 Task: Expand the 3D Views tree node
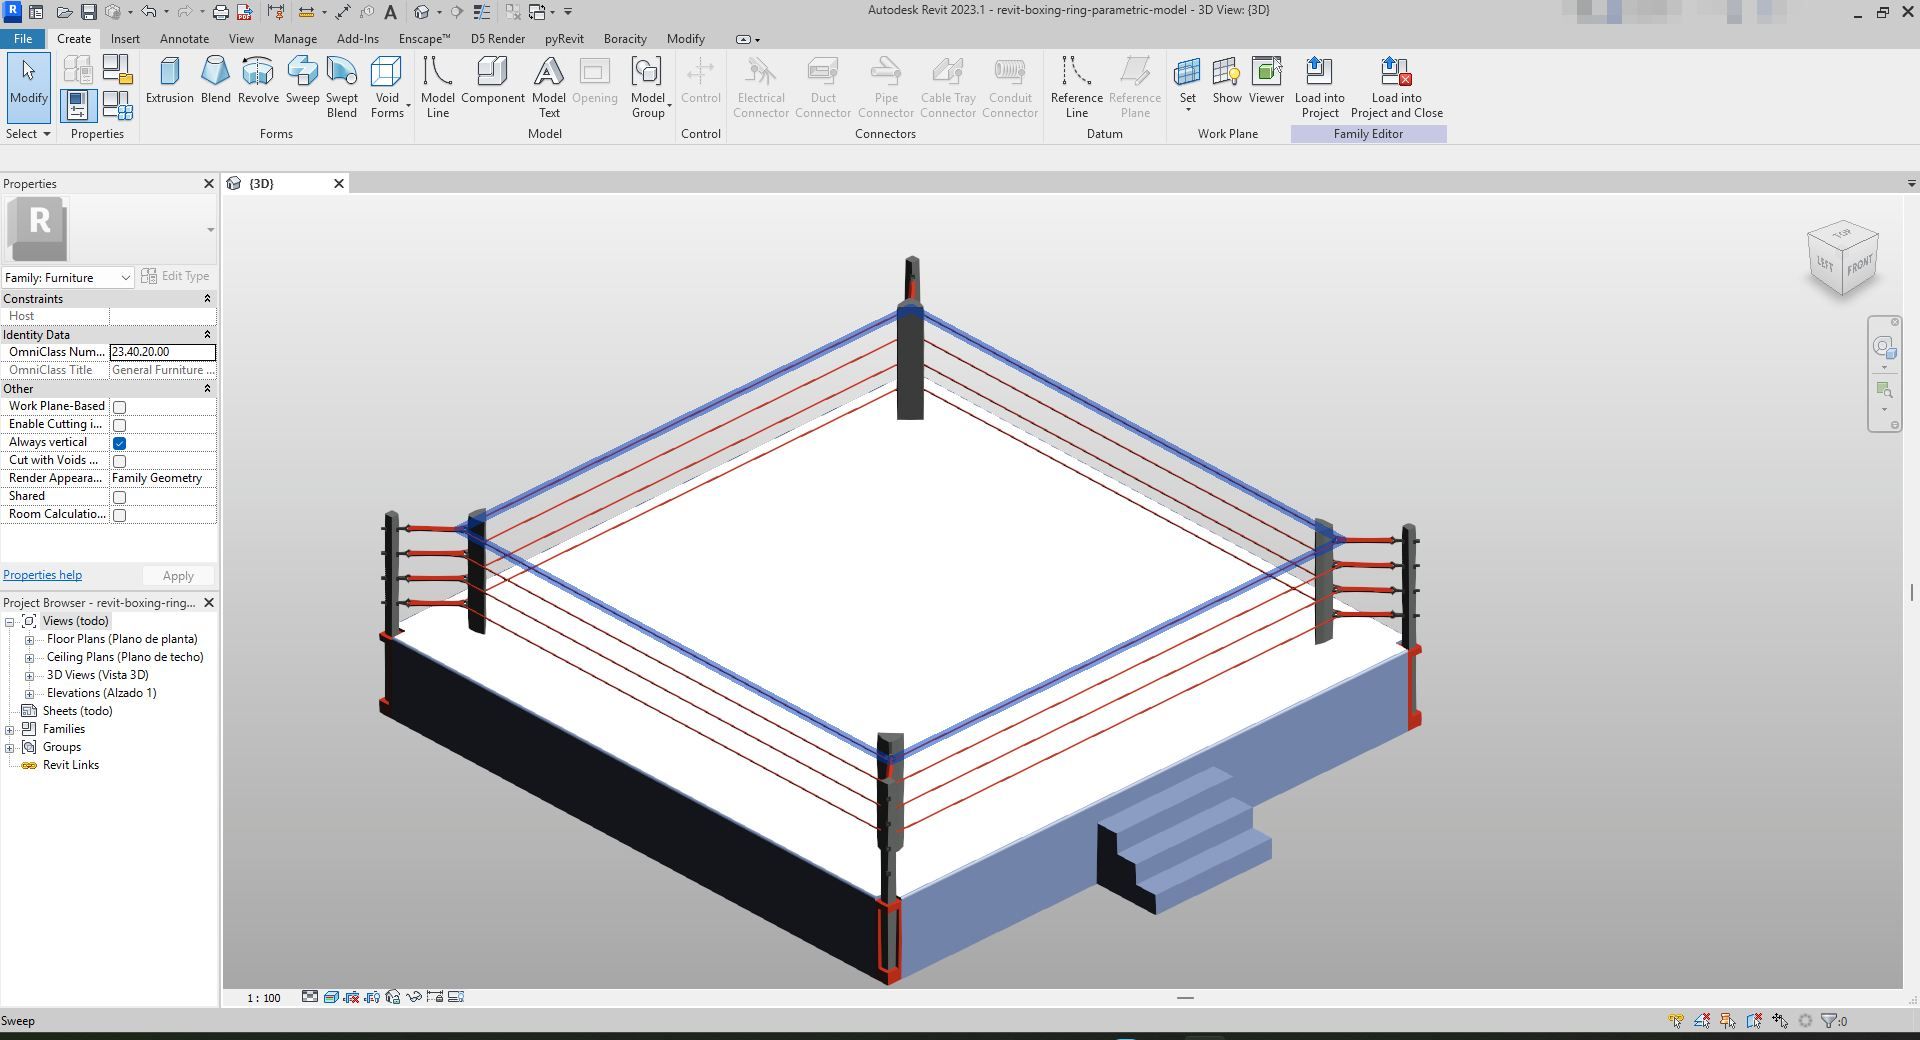pos(29,676)
